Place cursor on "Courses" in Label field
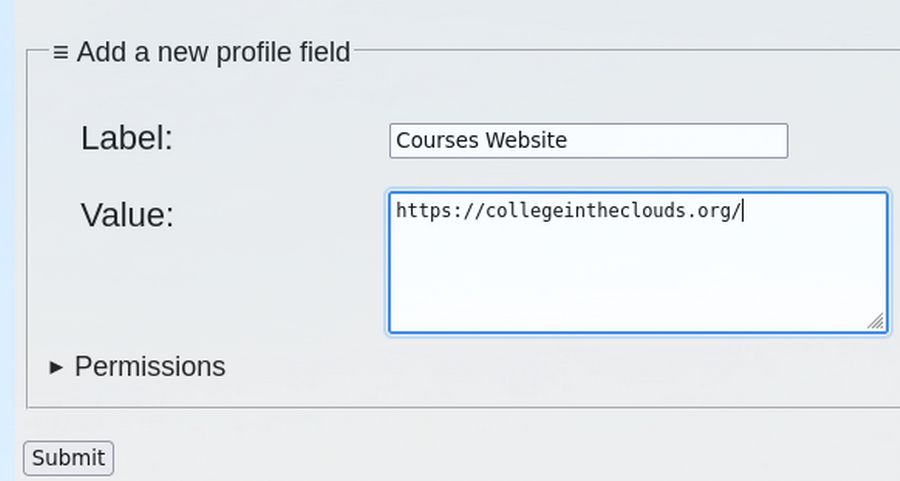This screenshot has width=900, height=481. pos(437,141)
